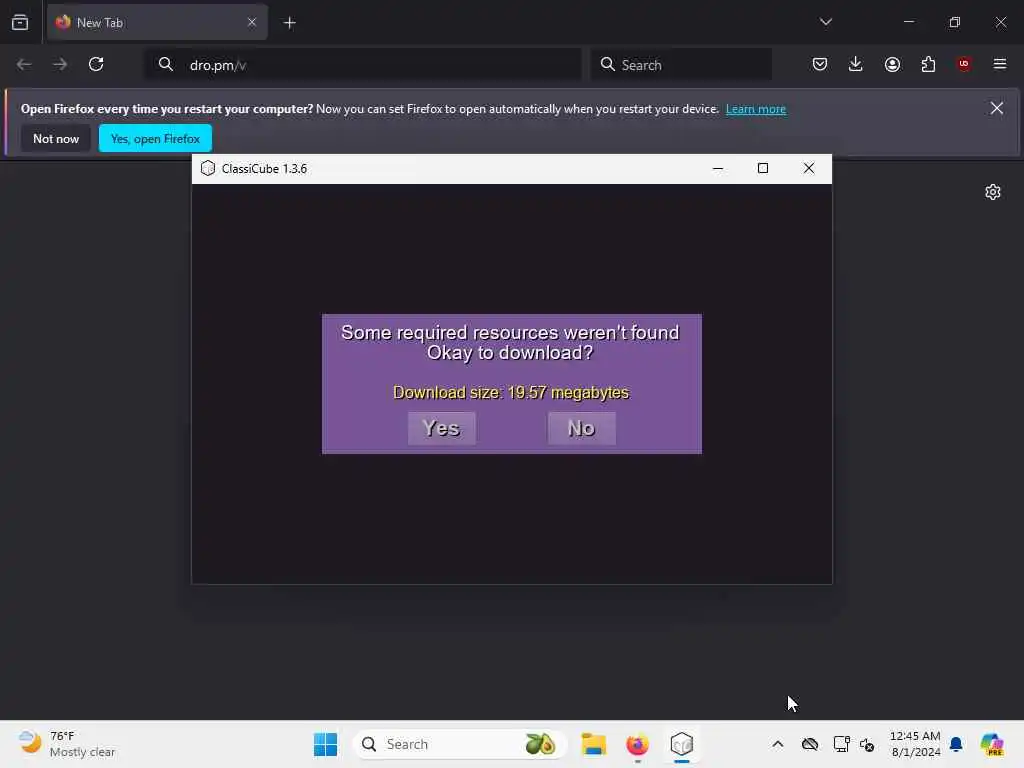Go forward with the forward arrow

pyautogui.click(x=60, y=64)
